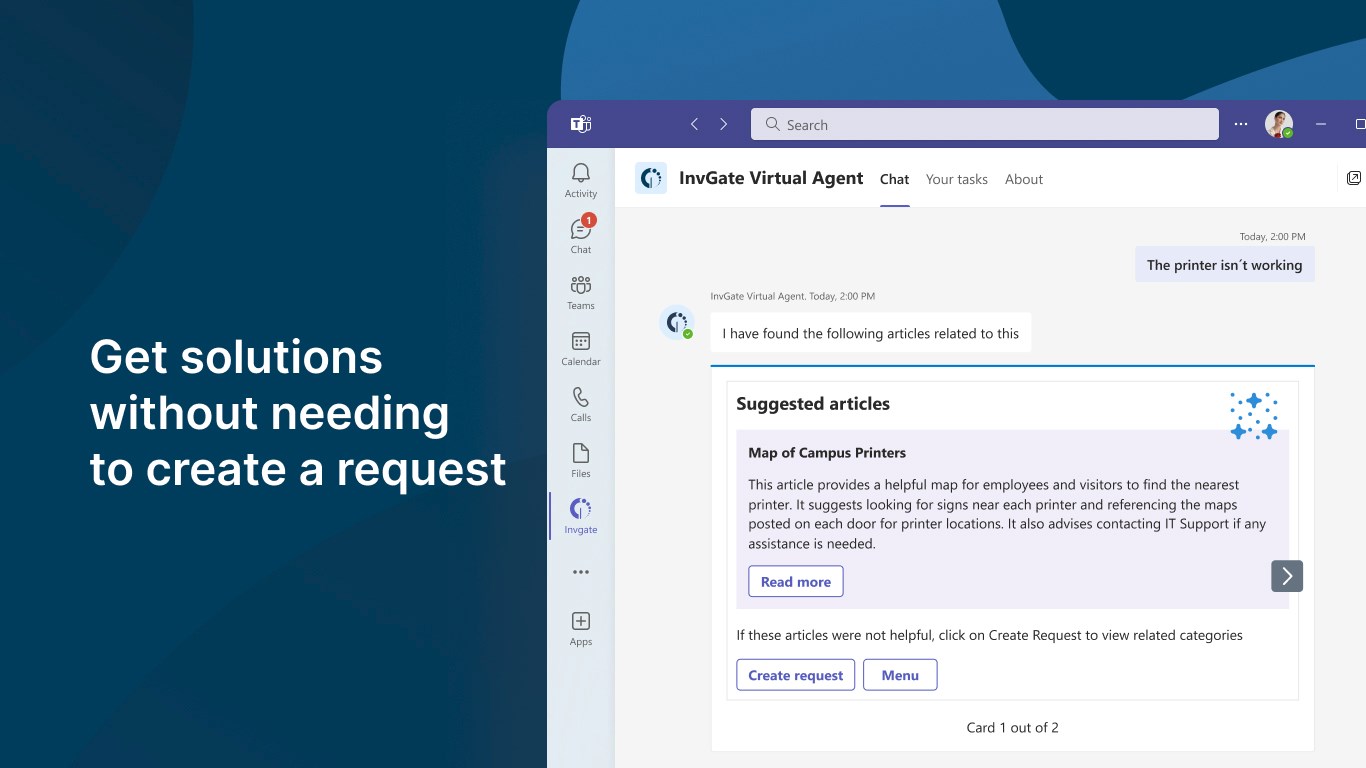
Task: Switch to the About tab
Action: tap(1024, 179)
